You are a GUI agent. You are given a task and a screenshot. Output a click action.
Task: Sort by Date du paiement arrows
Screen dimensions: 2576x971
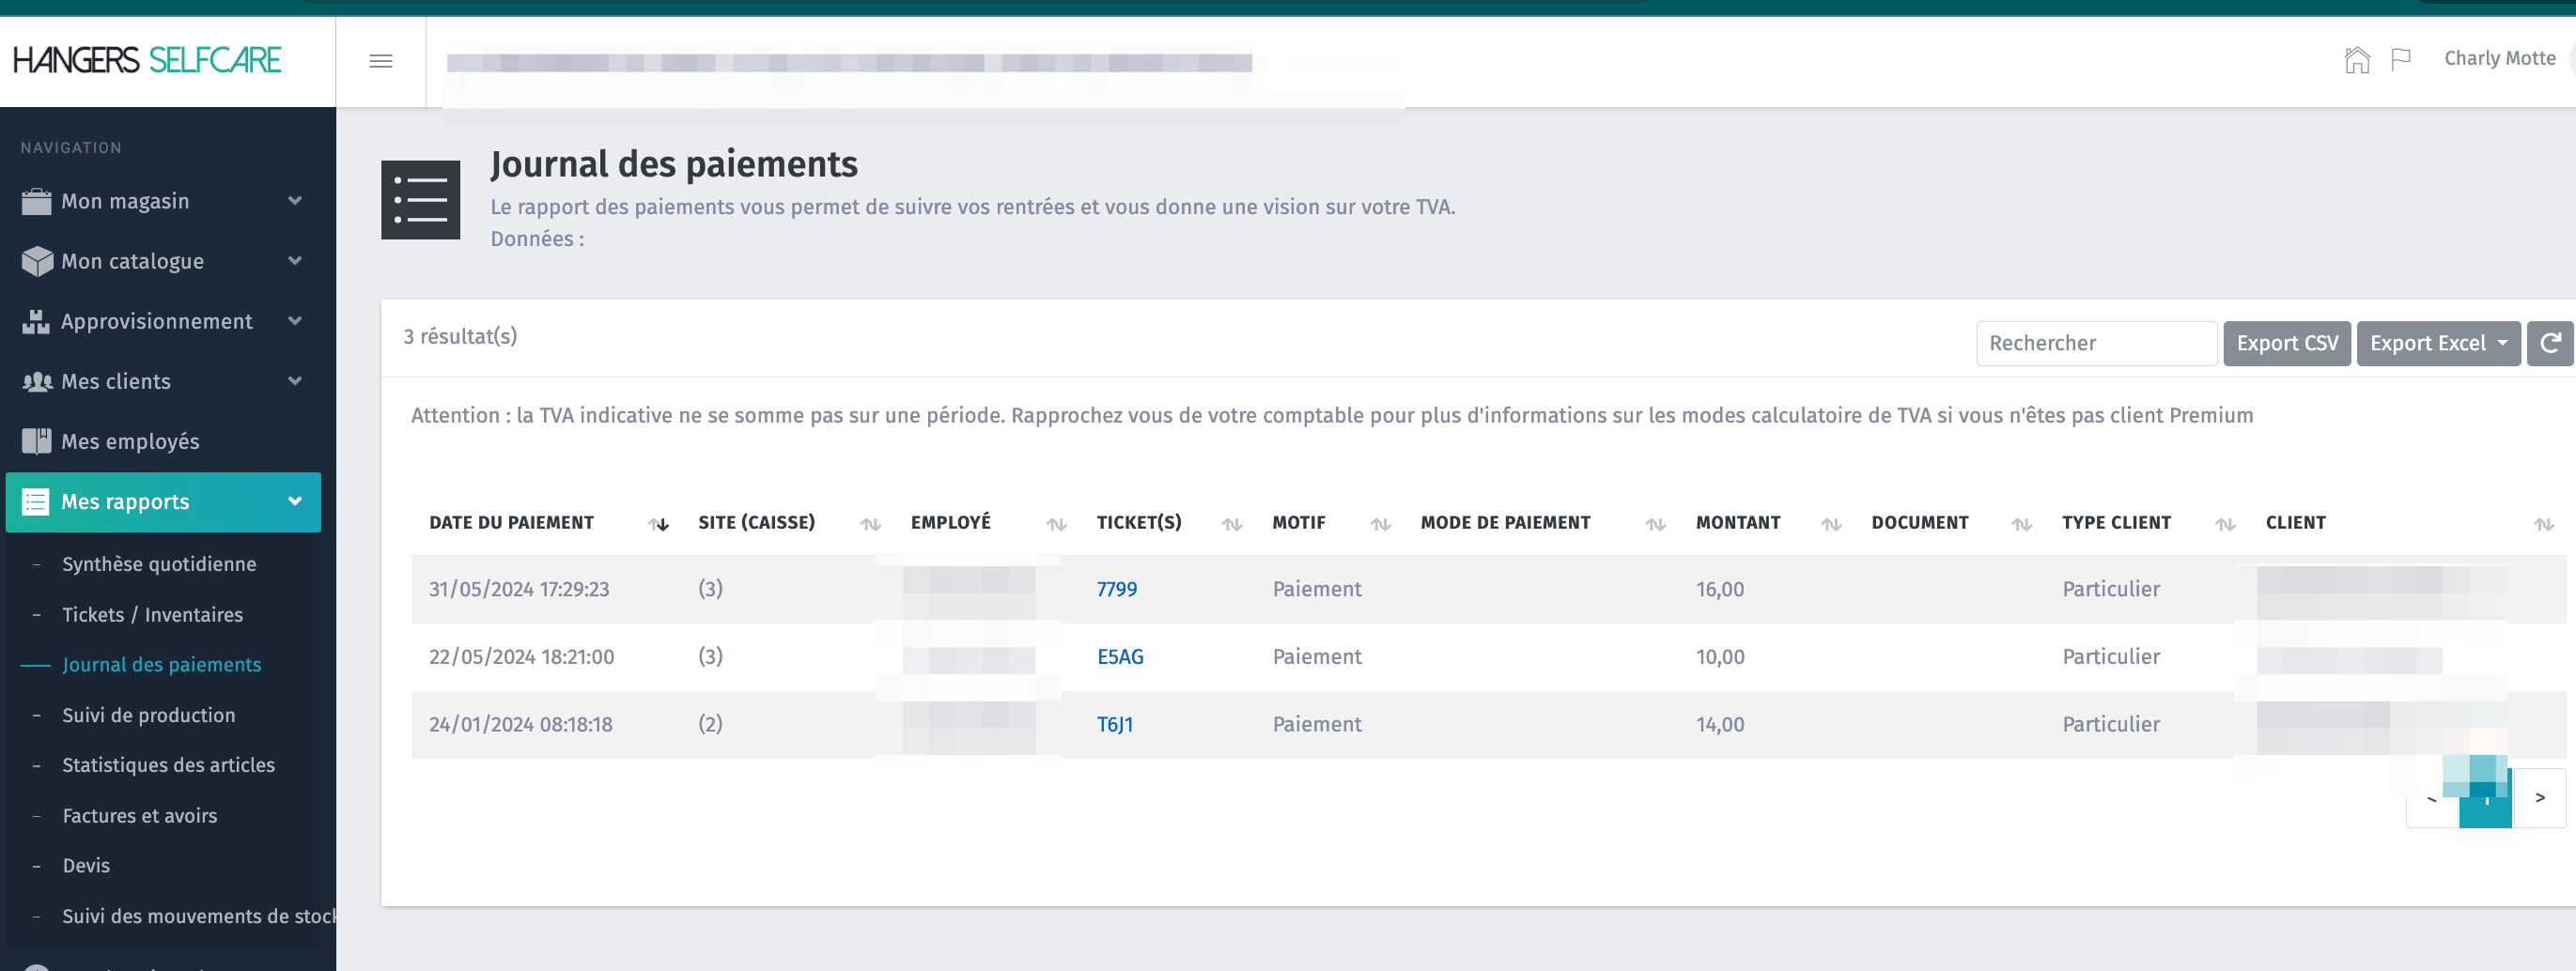pos(658,524)
